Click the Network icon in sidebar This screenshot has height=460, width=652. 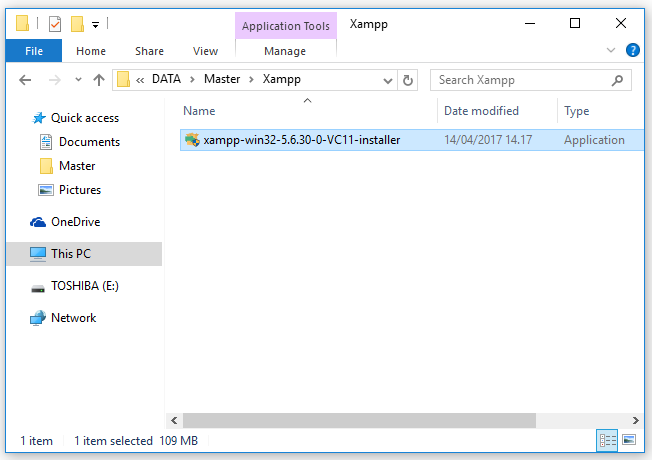[38, 318]
